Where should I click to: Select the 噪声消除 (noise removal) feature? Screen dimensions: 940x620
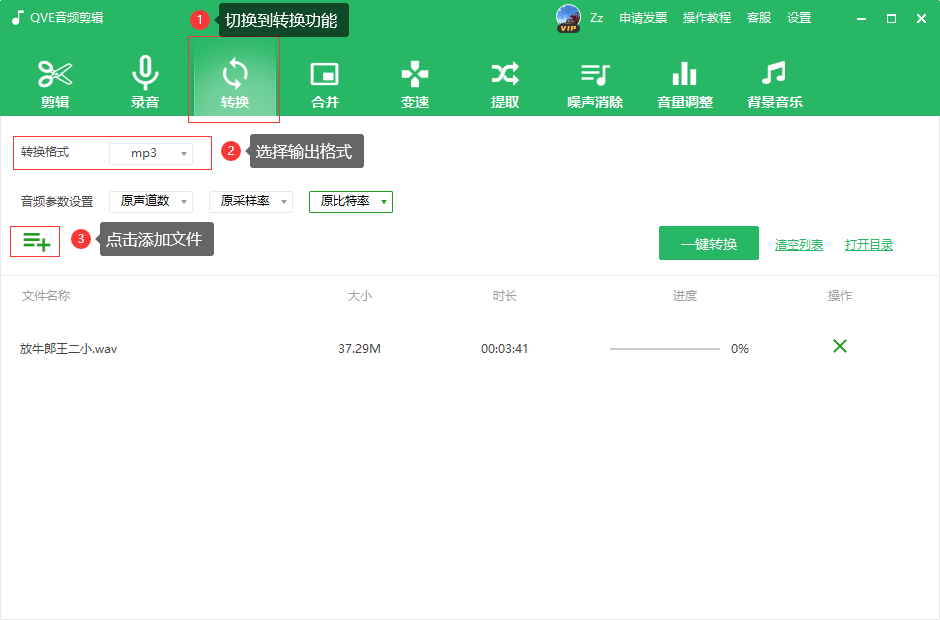coord(594,80)
